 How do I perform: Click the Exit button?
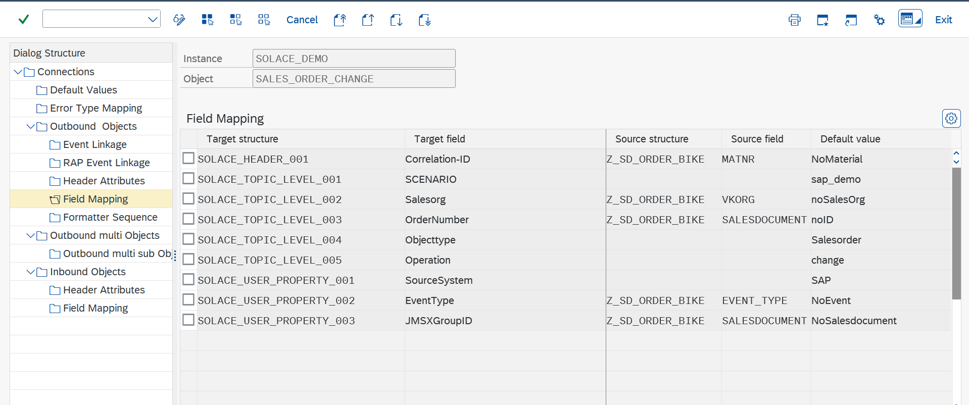click(x=944, y=20)
